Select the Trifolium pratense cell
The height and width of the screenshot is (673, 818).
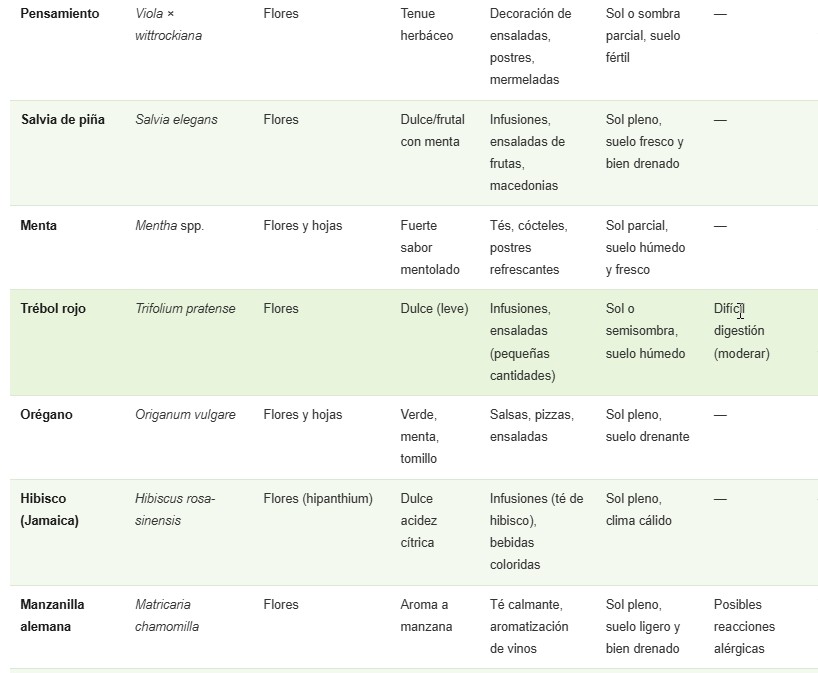click(x=185, y=309)
